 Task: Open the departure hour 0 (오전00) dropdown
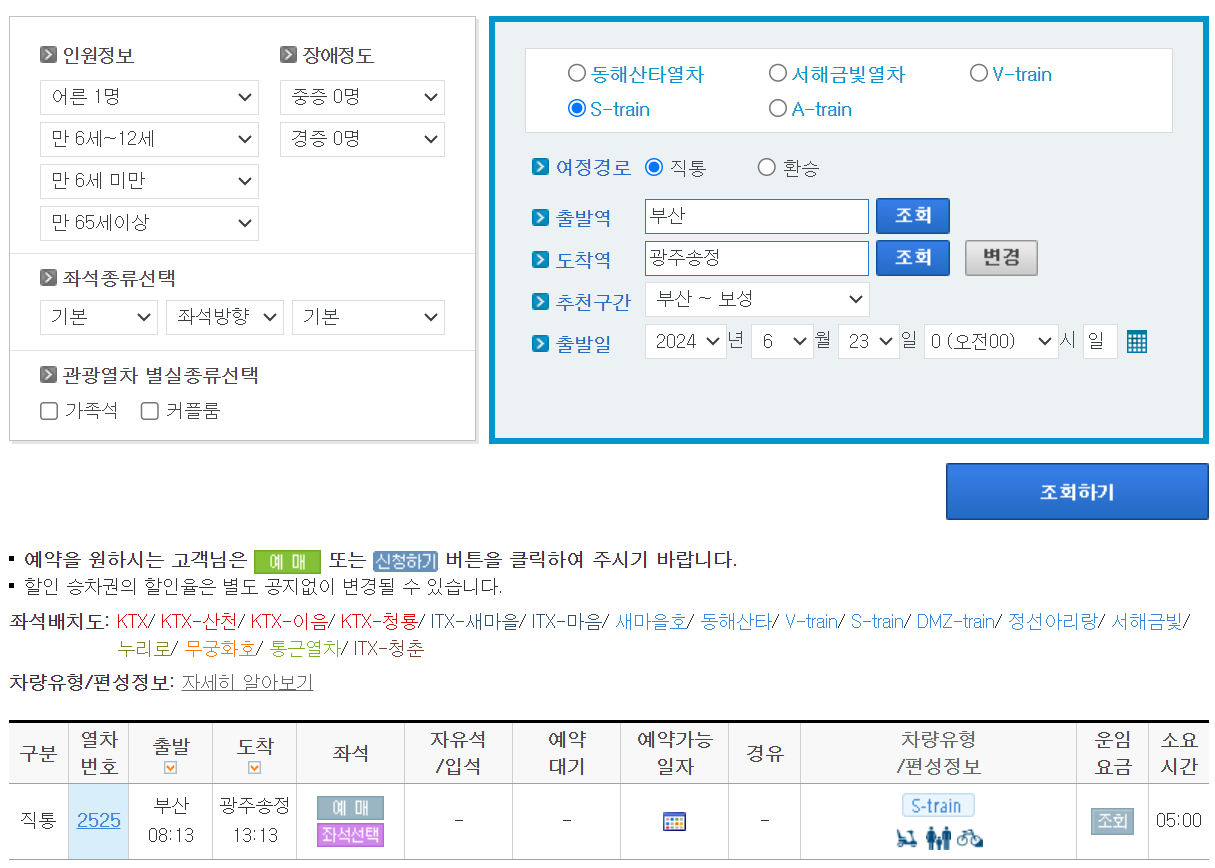click(x=990, y=341)
